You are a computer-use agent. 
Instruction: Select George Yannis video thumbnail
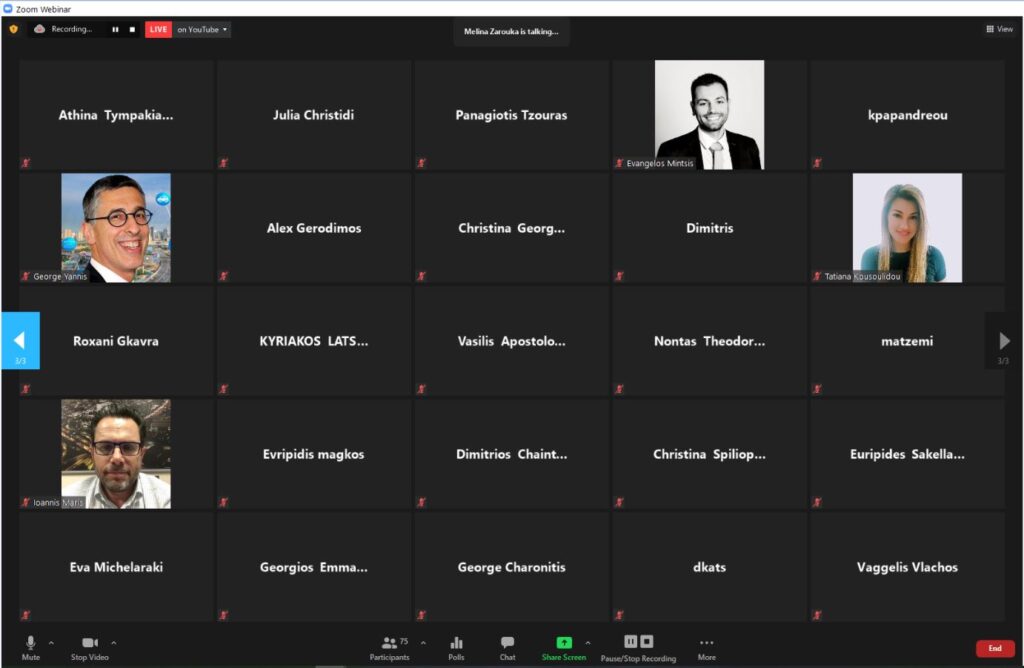[x=116, y=228]
